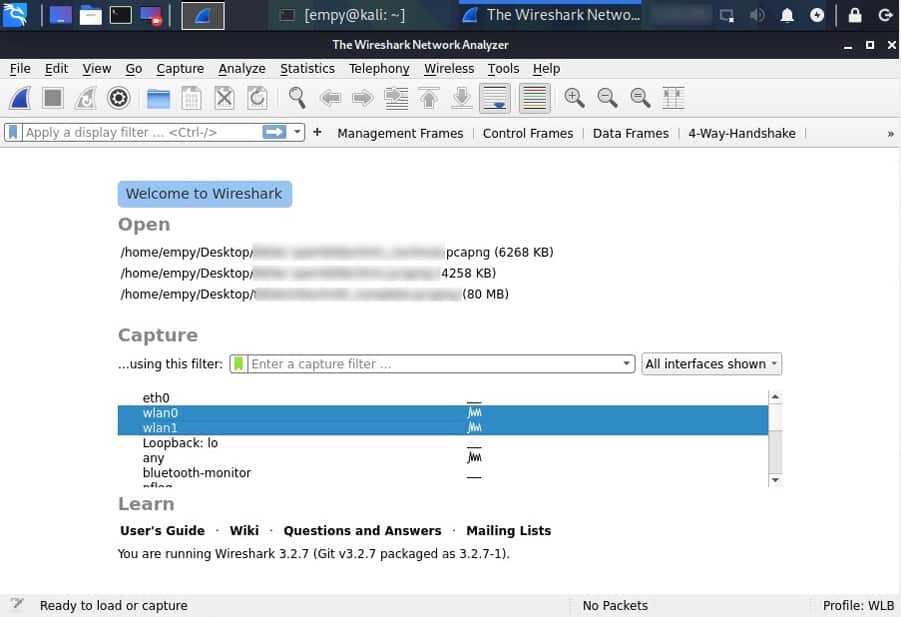
Task: Toggle auto-scroll during live capture
Action: pos(495,98)
